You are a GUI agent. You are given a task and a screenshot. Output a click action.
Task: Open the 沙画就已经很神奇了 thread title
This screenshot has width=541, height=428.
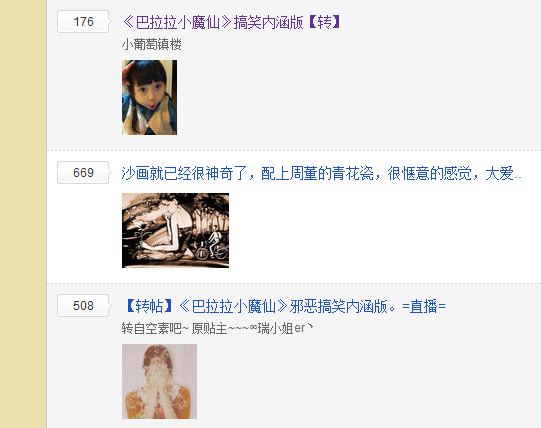pyautogui.click(x=321, y=173)
